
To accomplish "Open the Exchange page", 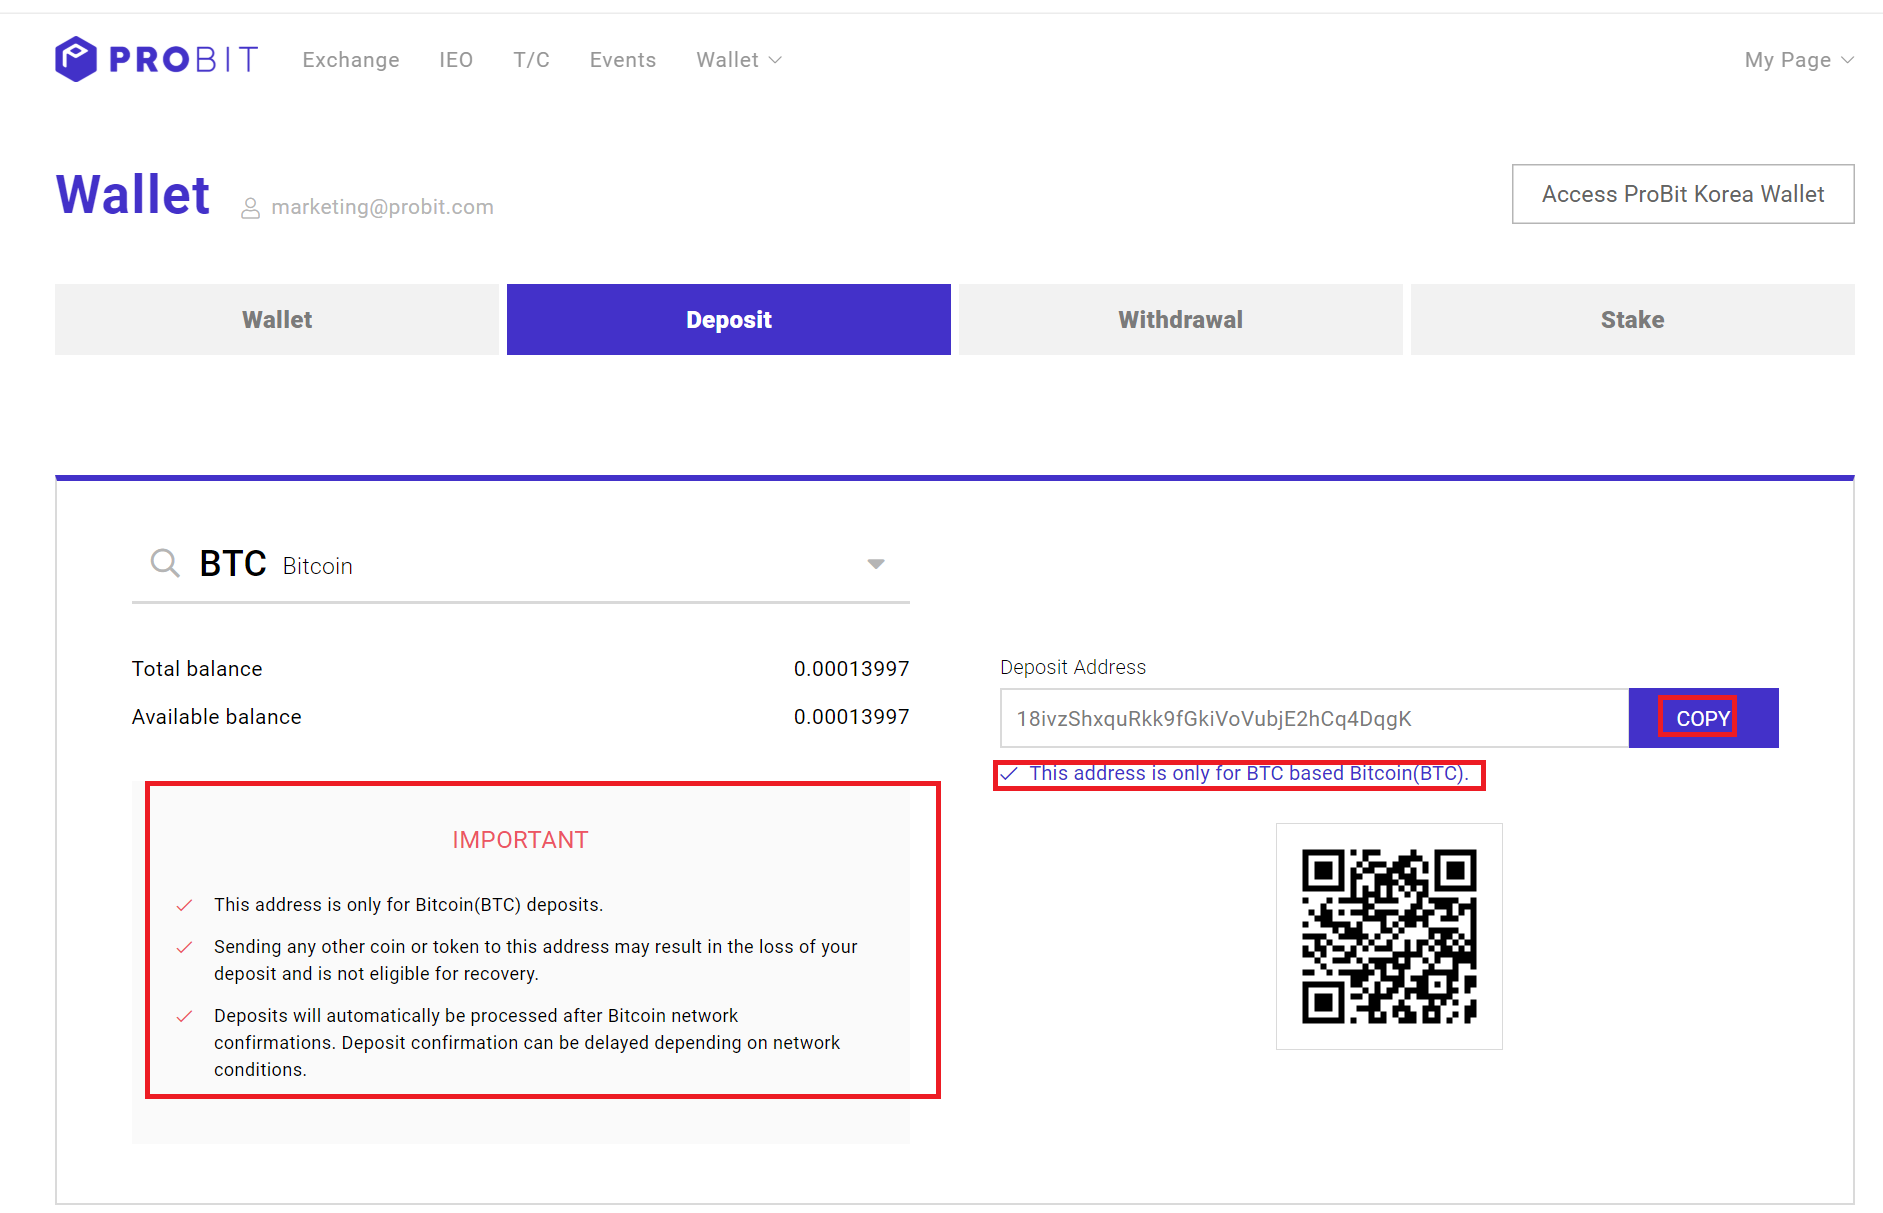I will click(351, 60).
